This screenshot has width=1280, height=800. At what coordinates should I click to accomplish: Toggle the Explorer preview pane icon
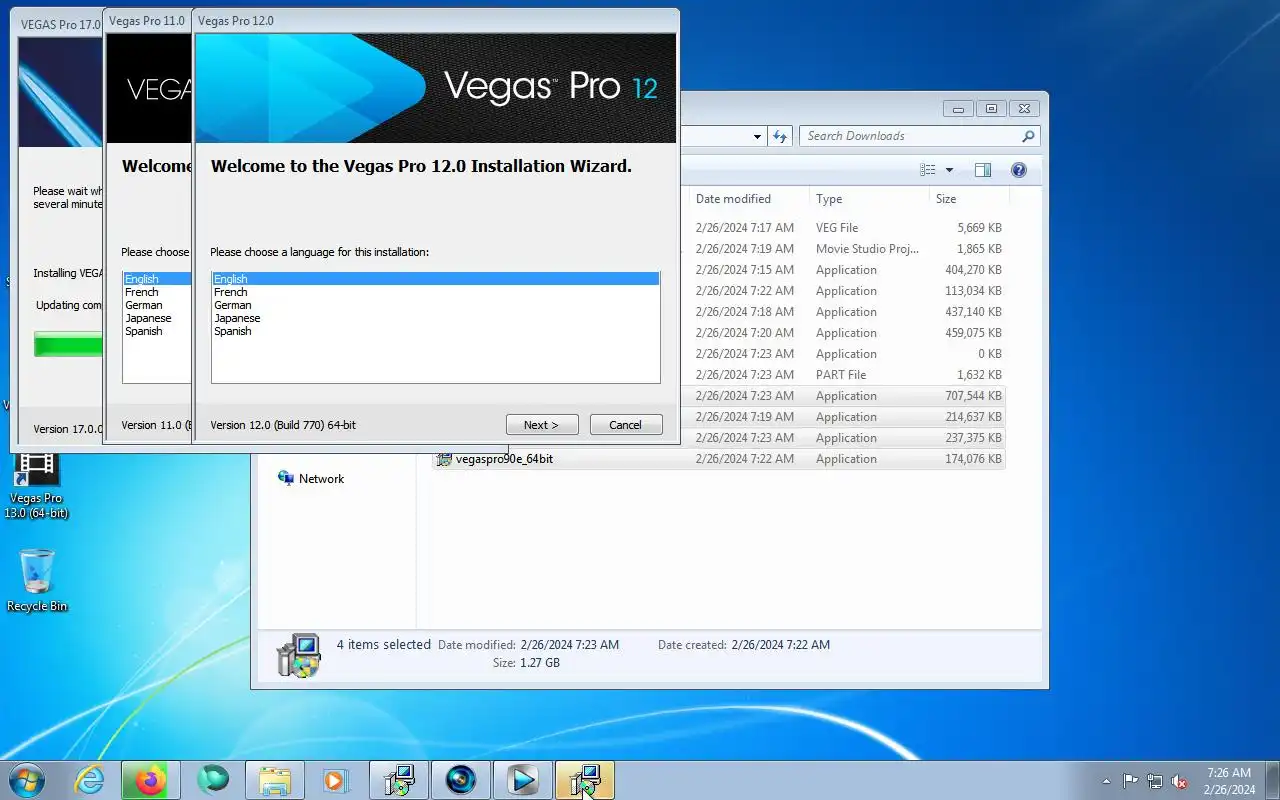tap(983, 170)
